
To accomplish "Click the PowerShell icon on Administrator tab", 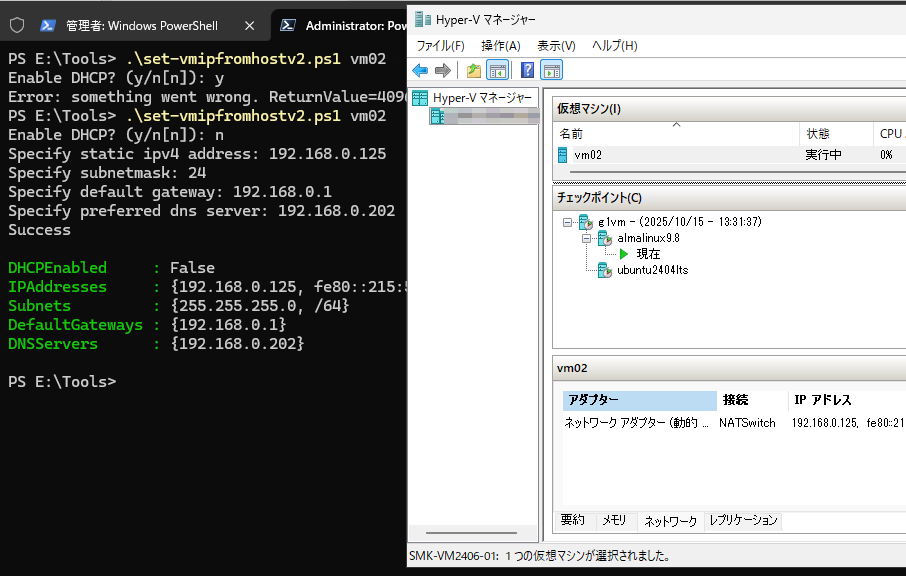I will point(288,25).
